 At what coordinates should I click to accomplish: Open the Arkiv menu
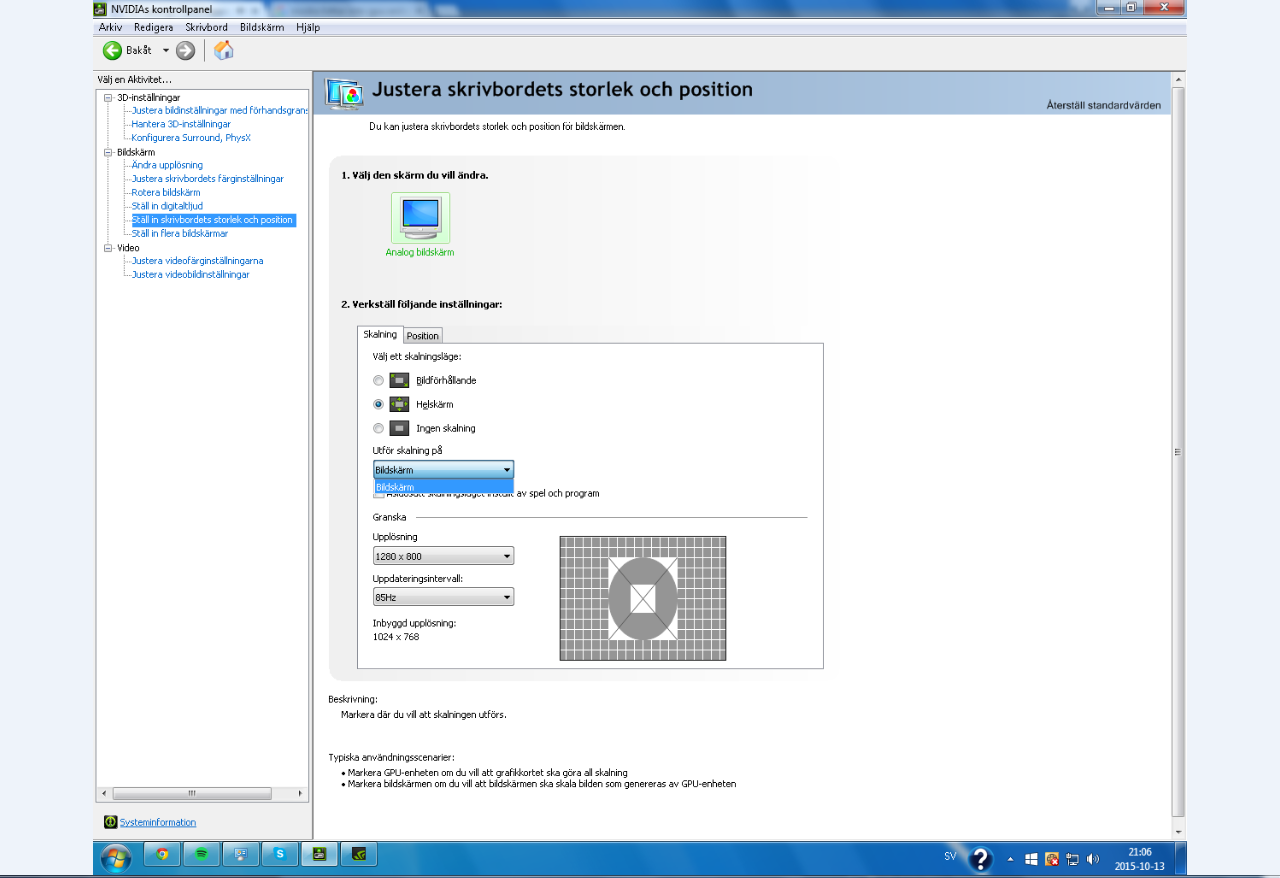point(110,27)
